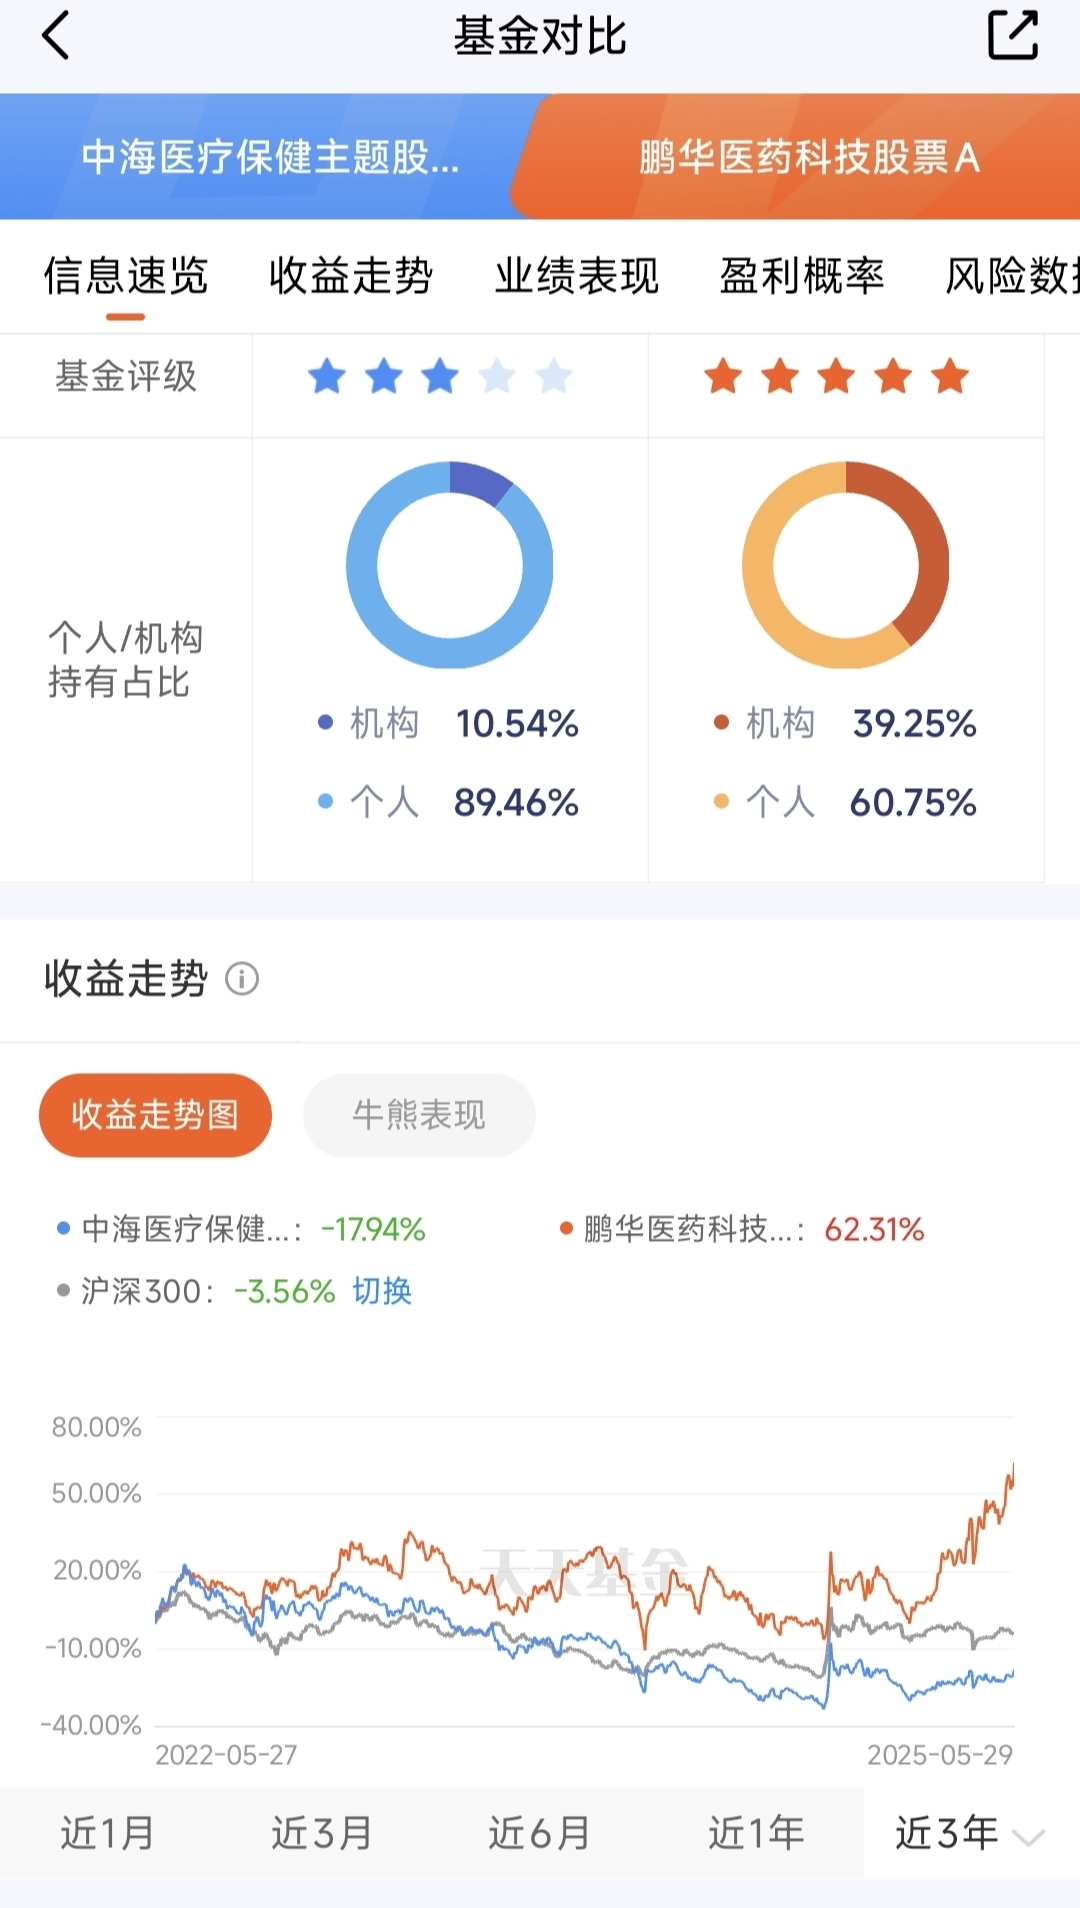Viewport: 1080px width, 1908px height.
Task: Select the 近6月 period button
Action: (x=538, y=1833)
